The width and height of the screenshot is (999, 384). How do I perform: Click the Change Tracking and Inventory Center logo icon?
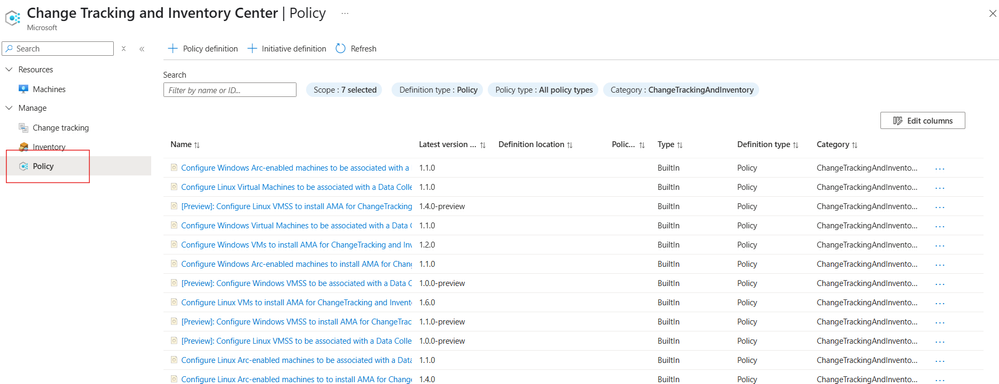pyautogui.click(x=12, y=17)
